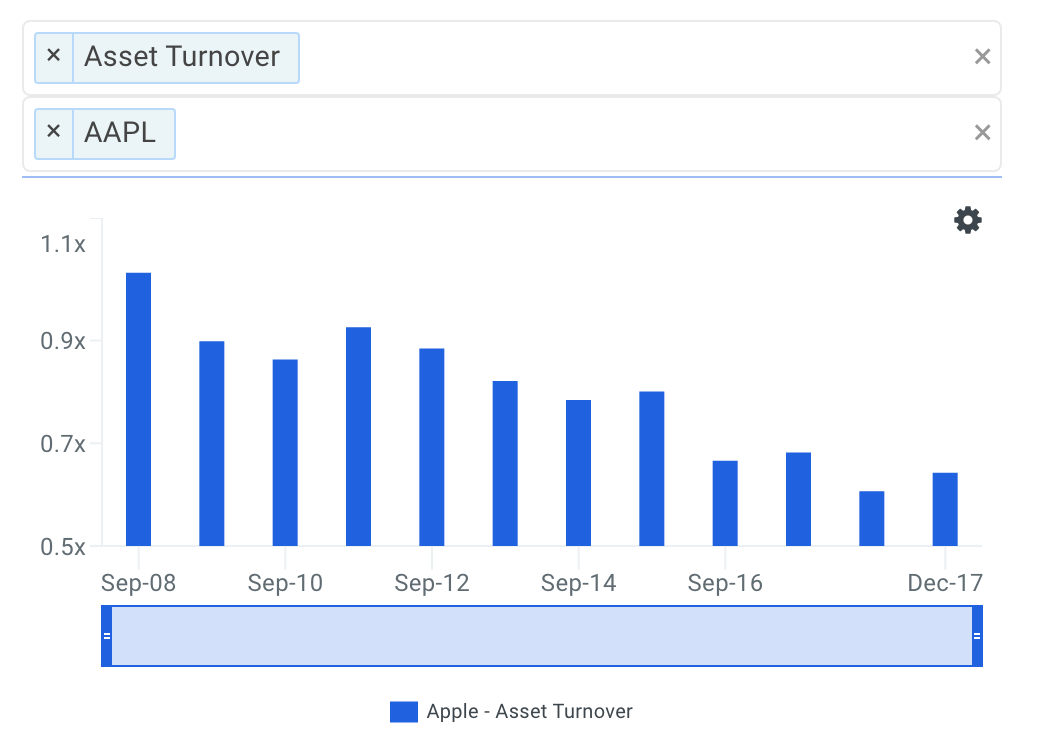The height and width of the screenshot is (744, 1038).
Task: Clear the metric field with its X
Action: [982, 57]
